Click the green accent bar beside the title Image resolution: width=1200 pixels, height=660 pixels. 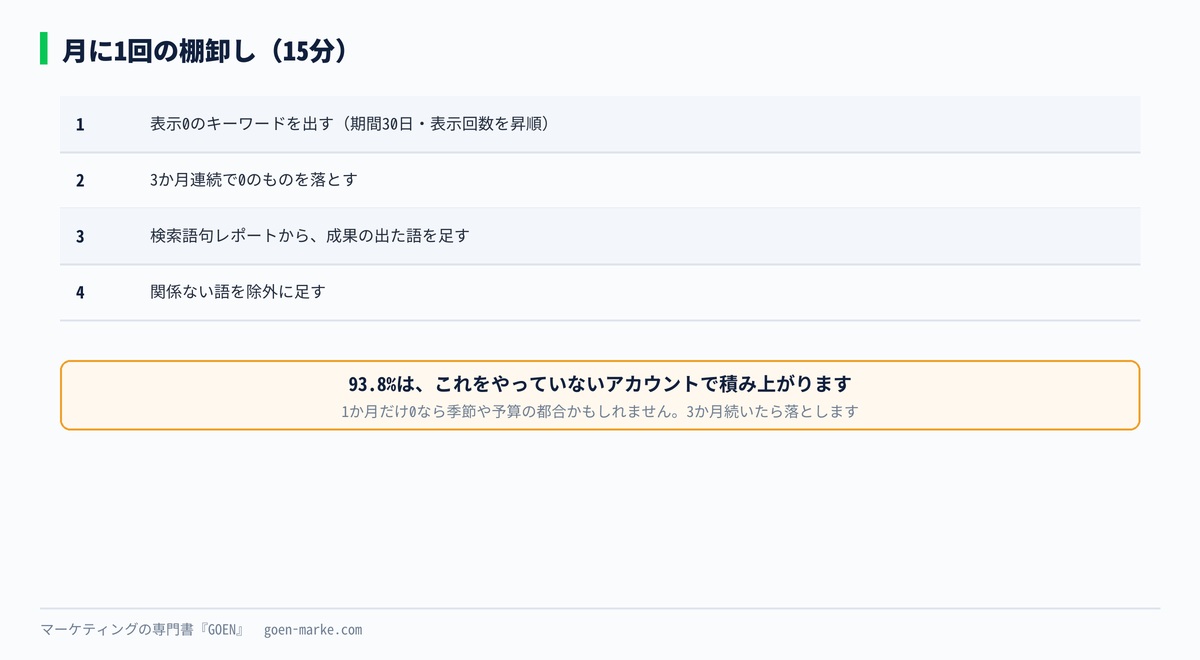coord(44,49)
